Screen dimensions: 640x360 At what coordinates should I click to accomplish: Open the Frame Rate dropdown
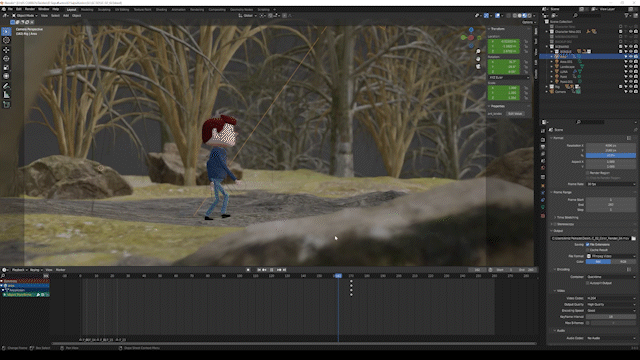pos(611,184)
